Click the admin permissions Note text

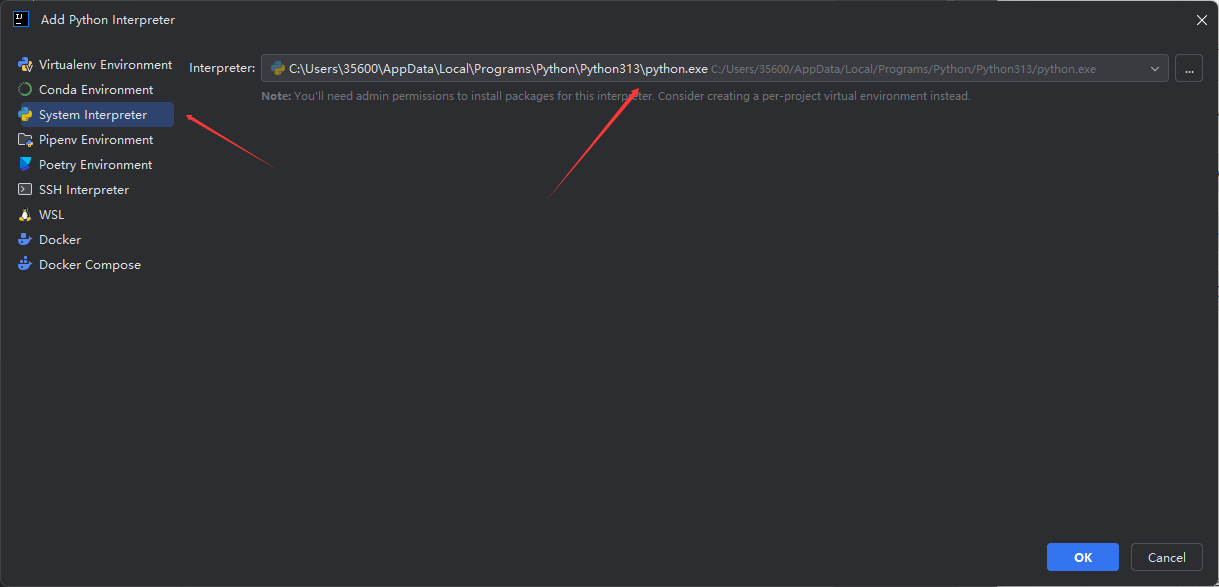point(616,96)
